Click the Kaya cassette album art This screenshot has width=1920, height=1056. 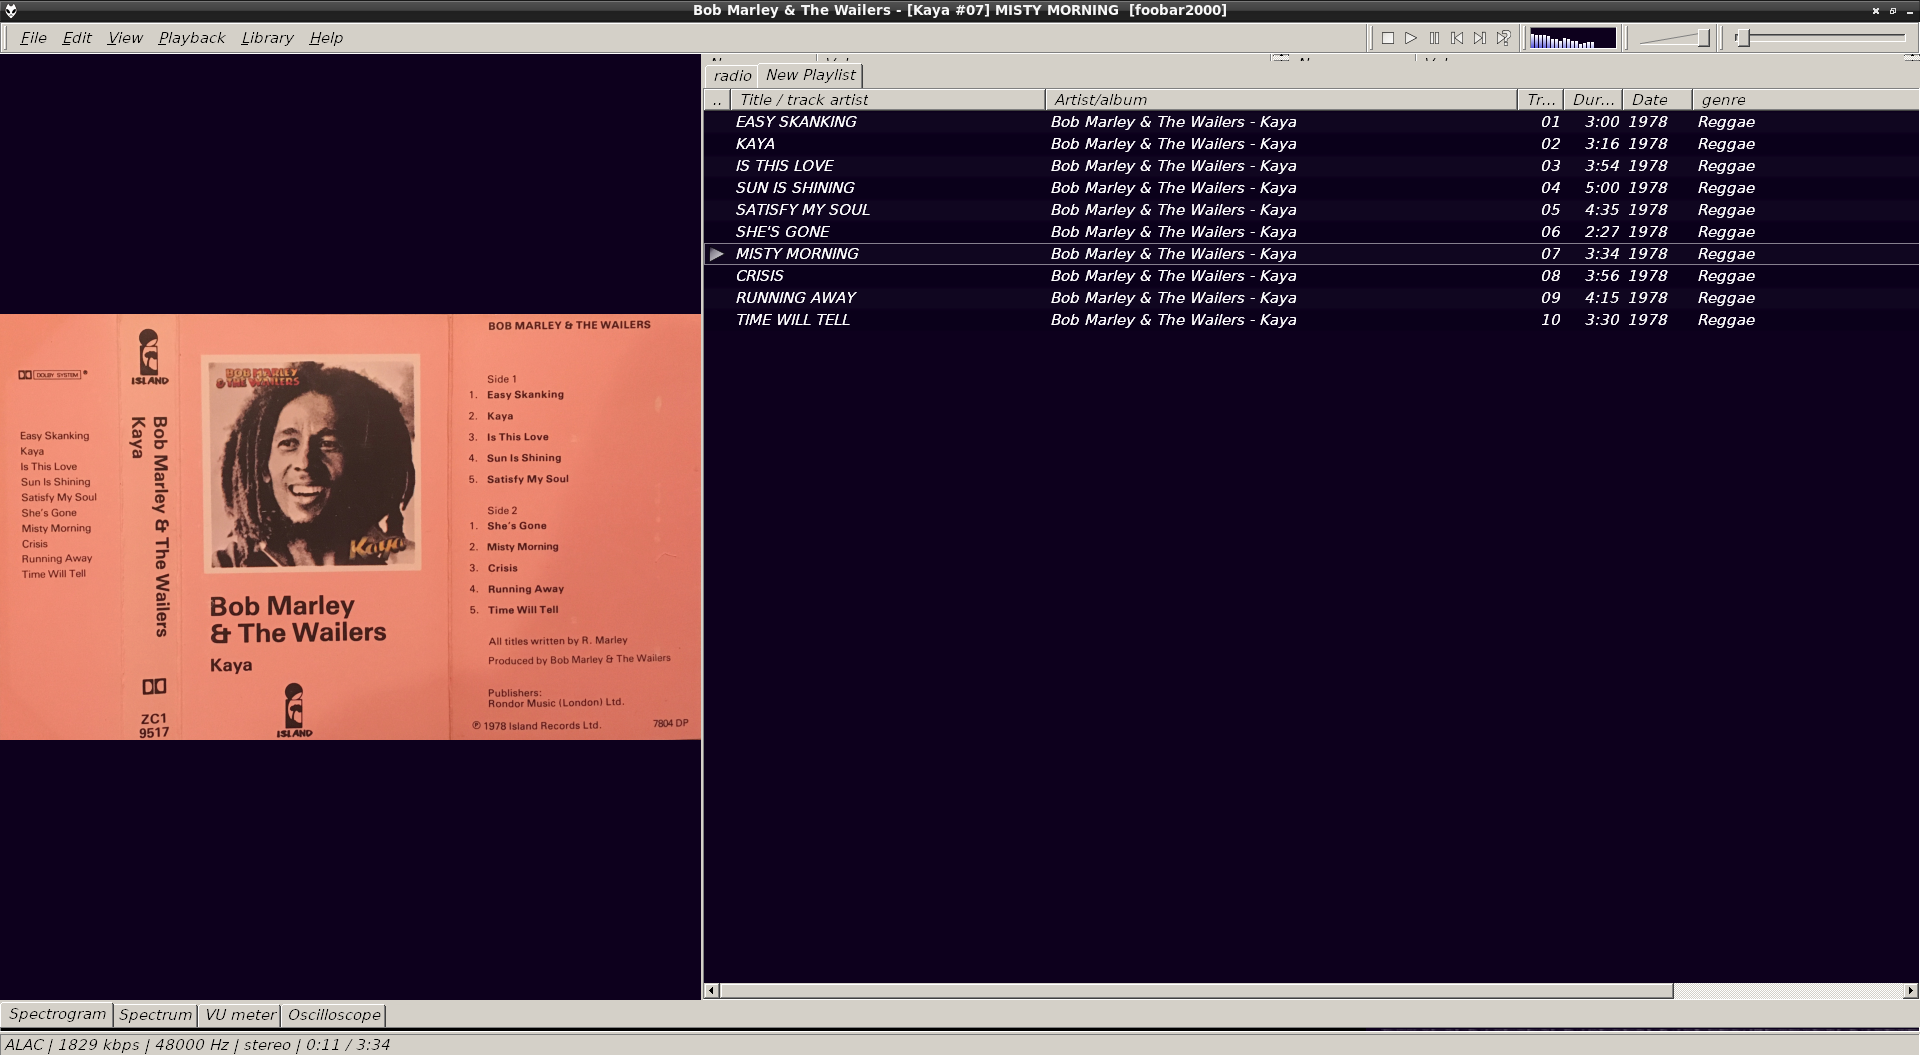coord(350,527)
